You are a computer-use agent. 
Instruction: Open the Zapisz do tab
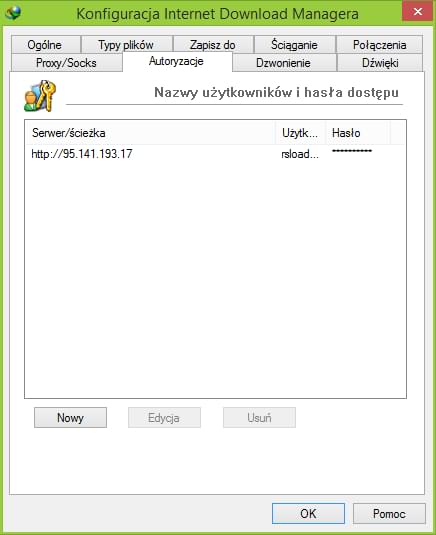(x=213, y=45)
